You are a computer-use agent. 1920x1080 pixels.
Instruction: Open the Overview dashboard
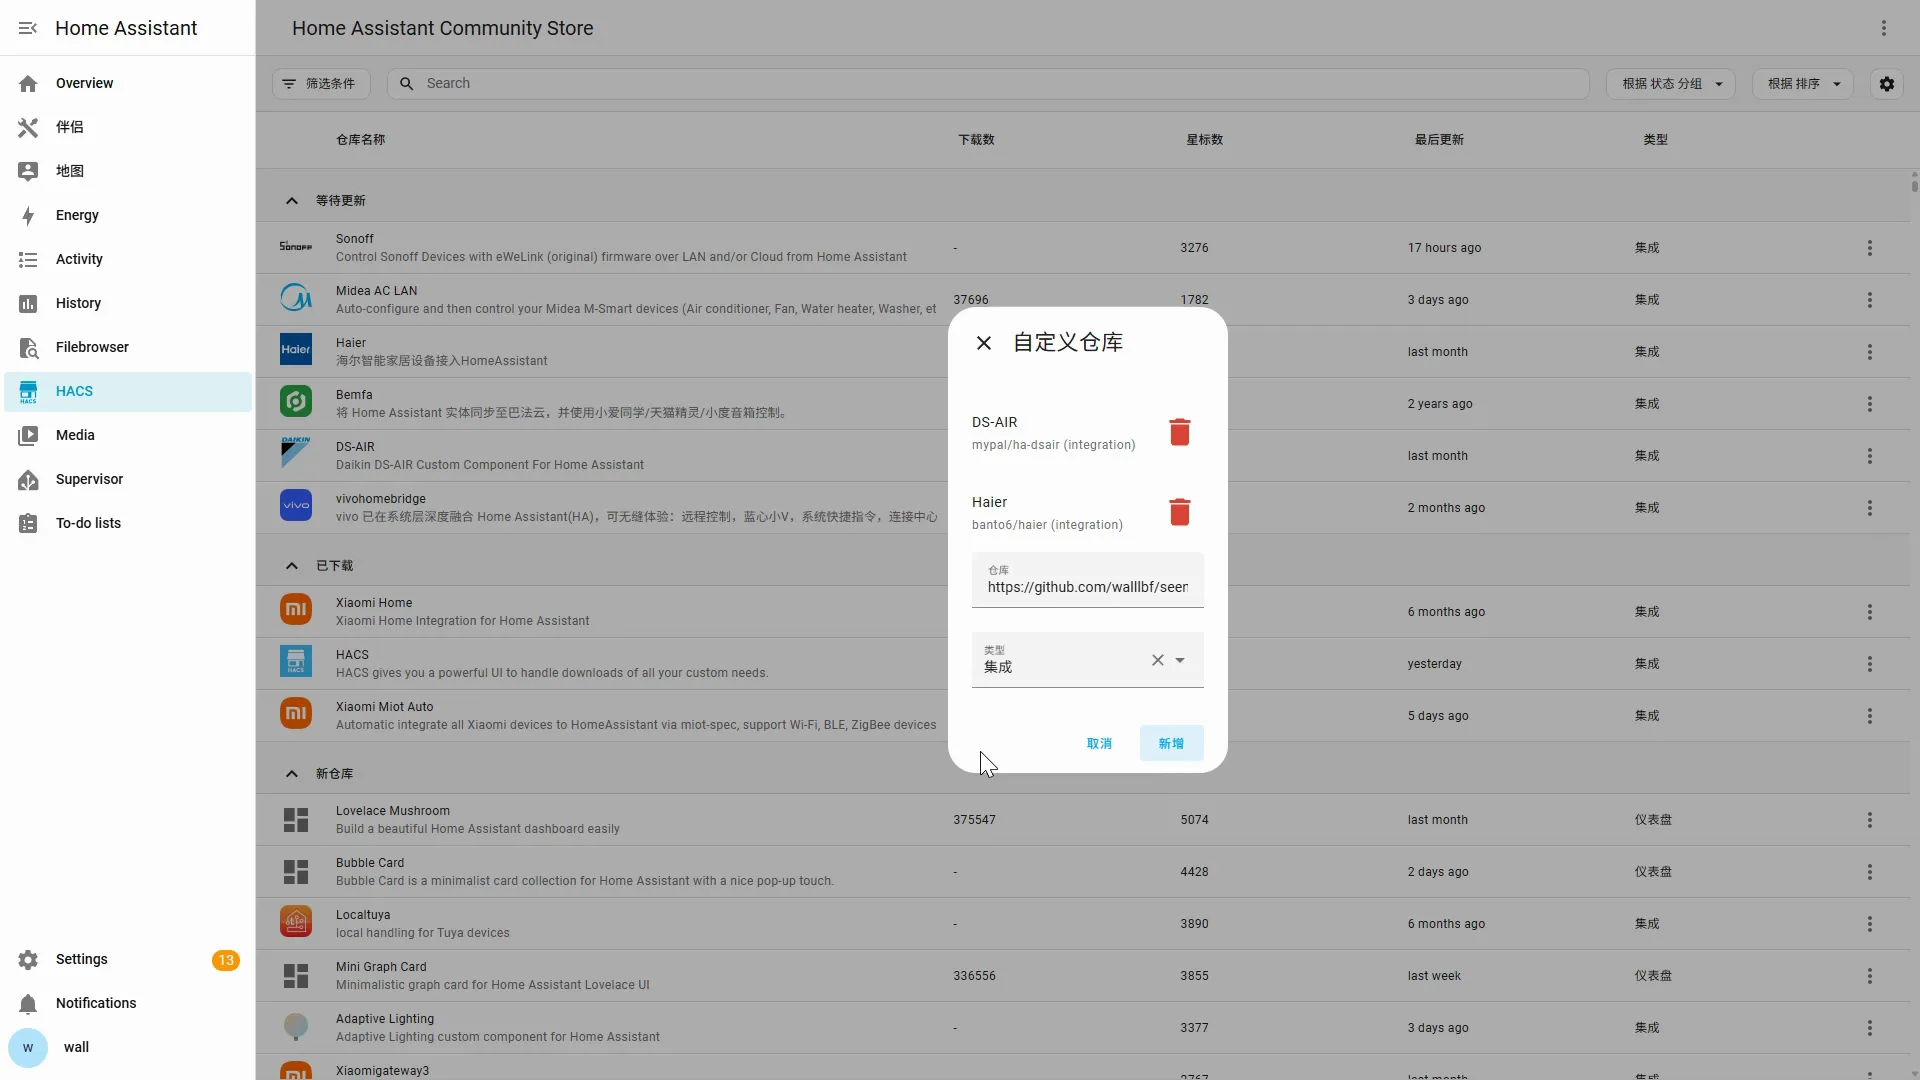click(128, 83)
